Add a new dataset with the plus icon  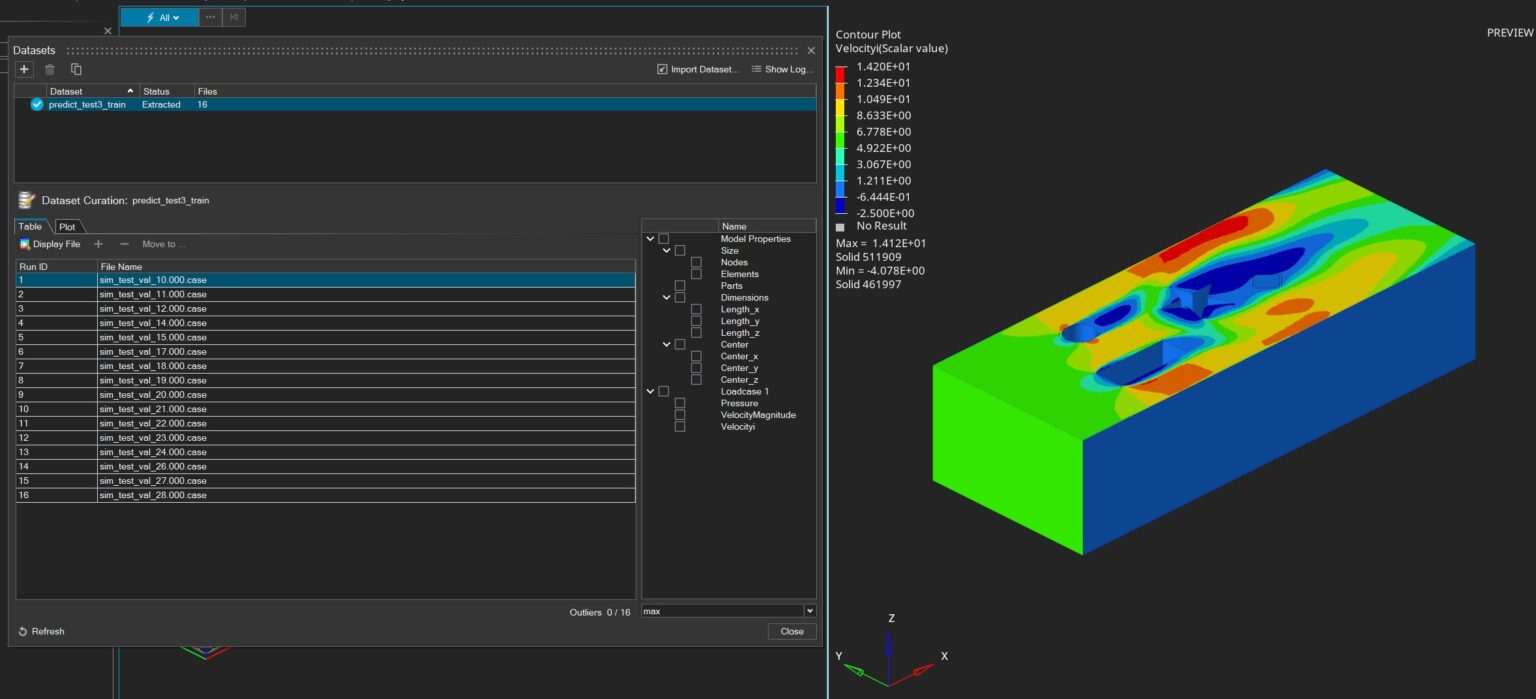[x=24, y=69]
